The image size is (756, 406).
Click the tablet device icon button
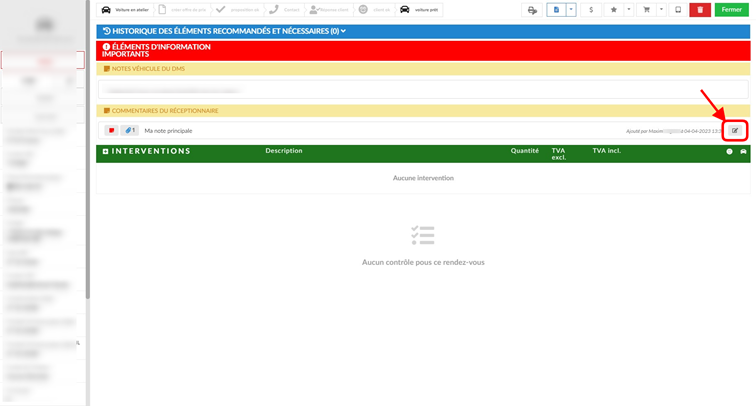pos(678,10)
